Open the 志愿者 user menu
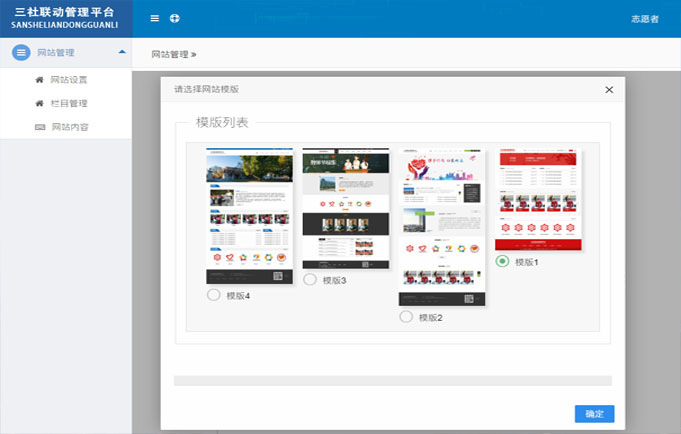Image resolution: width=681 pixels, height=434 pixels. (x=644, y=19)
